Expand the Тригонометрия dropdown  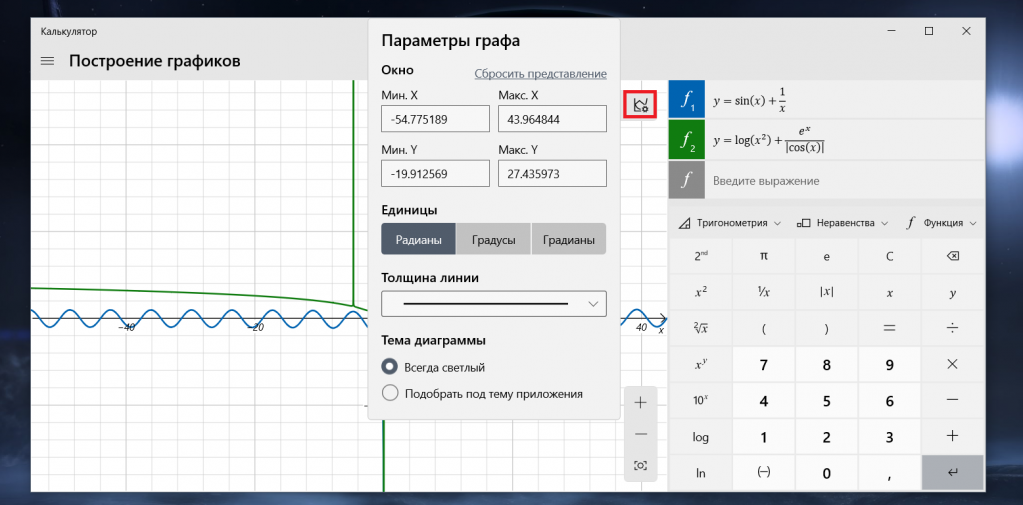(x=730, y=222)
